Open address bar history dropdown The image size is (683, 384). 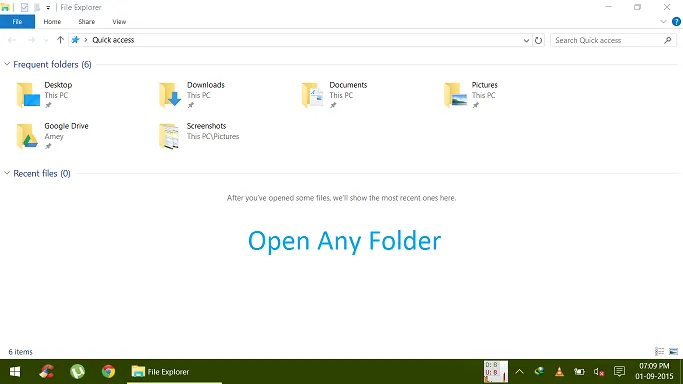(526, 40)
